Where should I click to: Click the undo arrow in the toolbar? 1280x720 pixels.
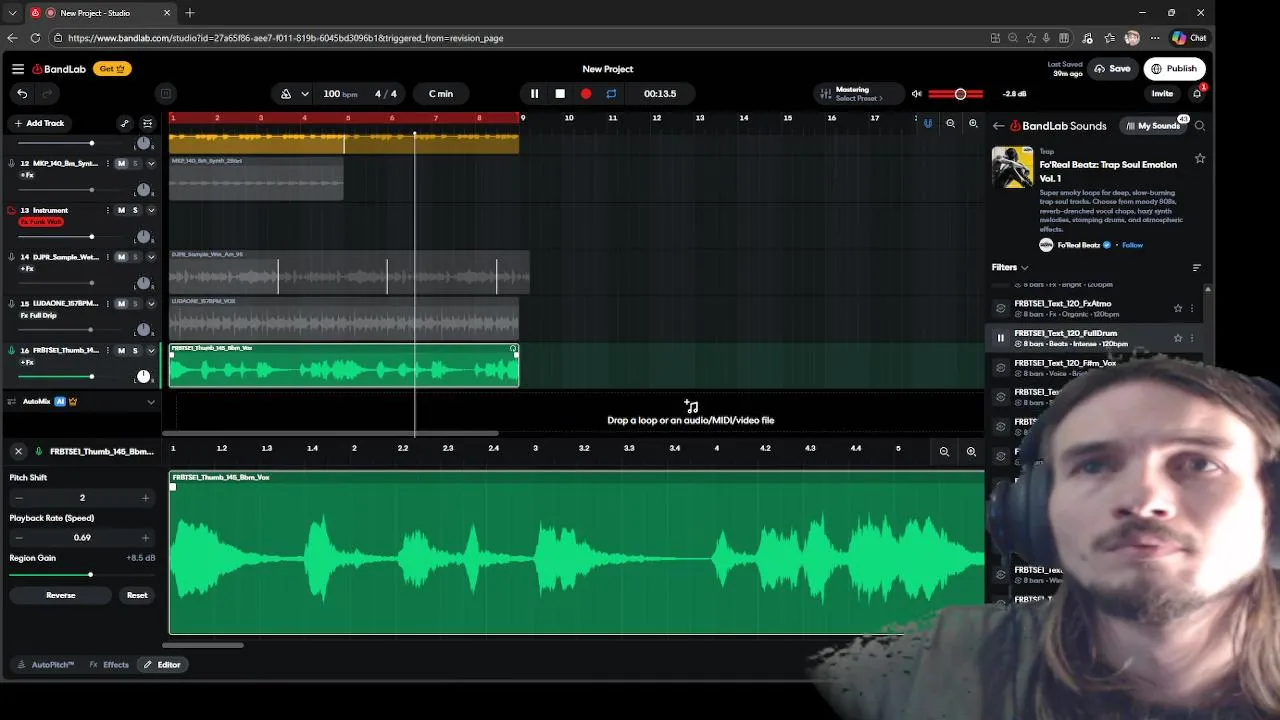[x=22, y=94]
